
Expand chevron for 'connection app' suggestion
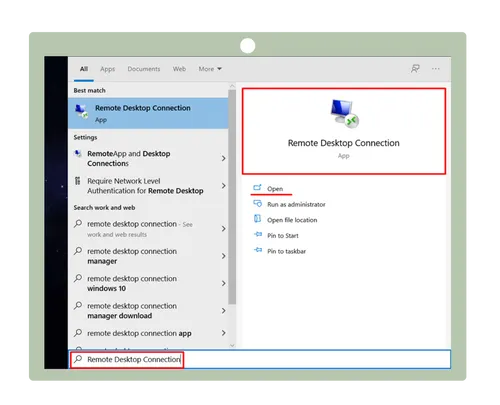(223, 333)
